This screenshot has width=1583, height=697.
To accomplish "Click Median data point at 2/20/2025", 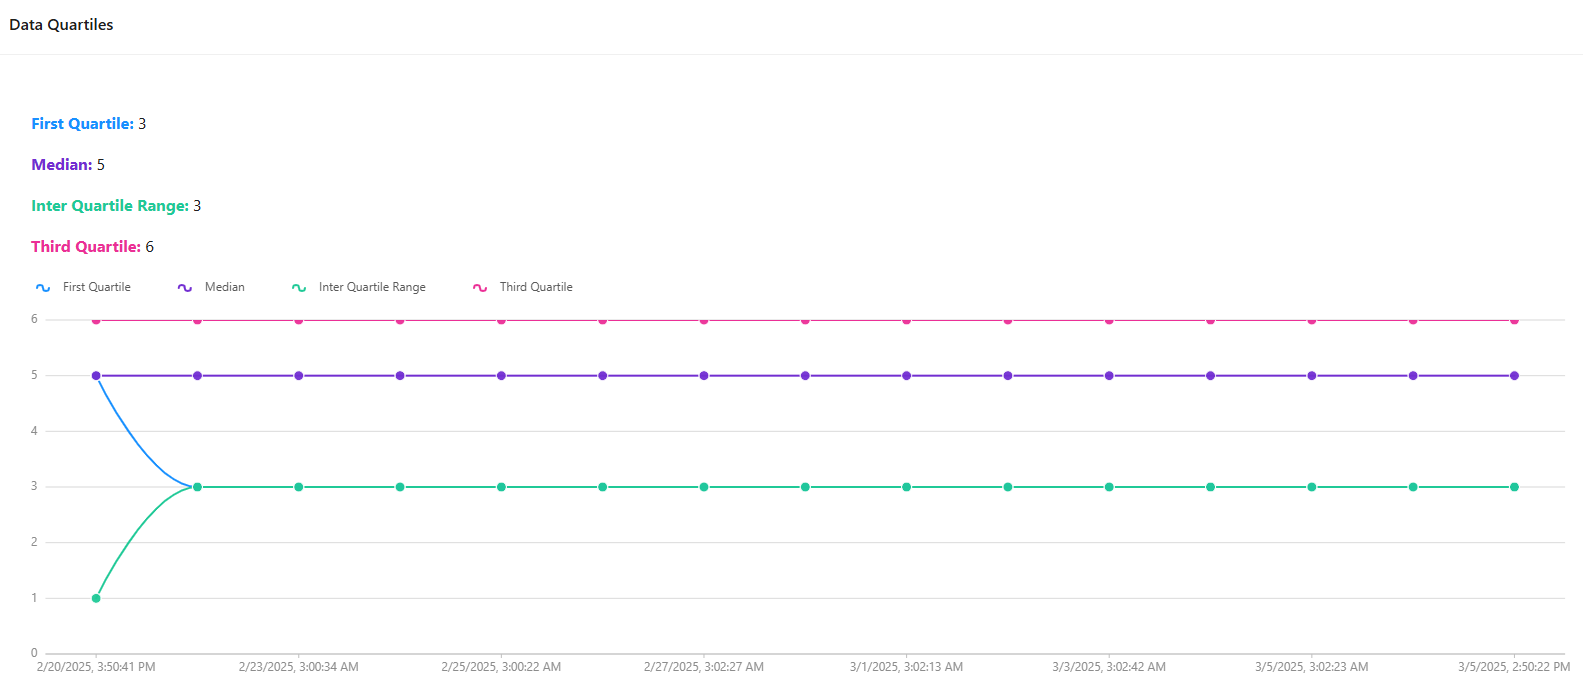I will 96,376.
